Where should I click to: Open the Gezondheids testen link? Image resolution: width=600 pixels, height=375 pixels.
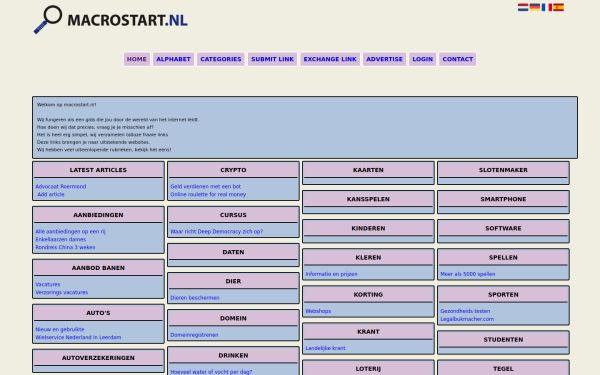(x=465, y=311)
